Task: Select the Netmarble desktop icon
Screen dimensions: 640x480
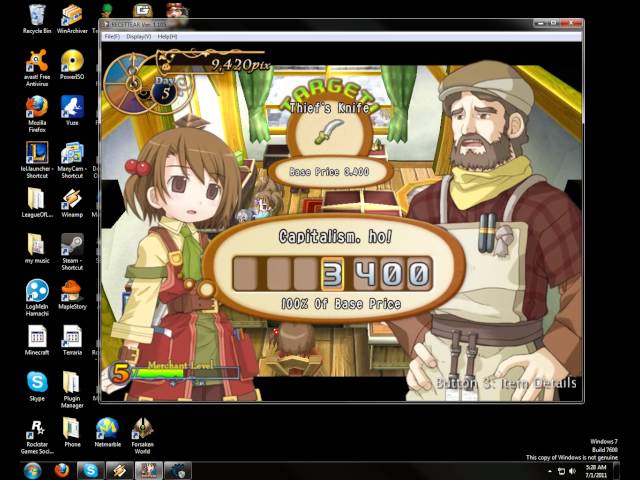Action: tap(107, 433)
